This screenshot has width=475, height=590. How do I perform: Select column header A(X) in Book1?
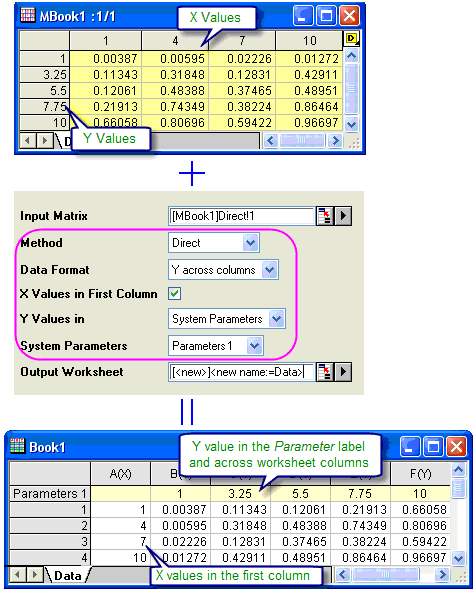120,473
